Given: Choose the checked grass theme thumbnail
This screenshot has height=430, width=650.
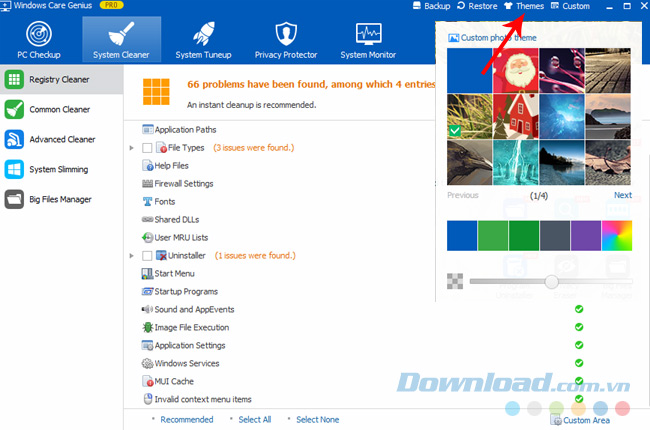Looking at the screenshot, I should [x=470, y=116].
